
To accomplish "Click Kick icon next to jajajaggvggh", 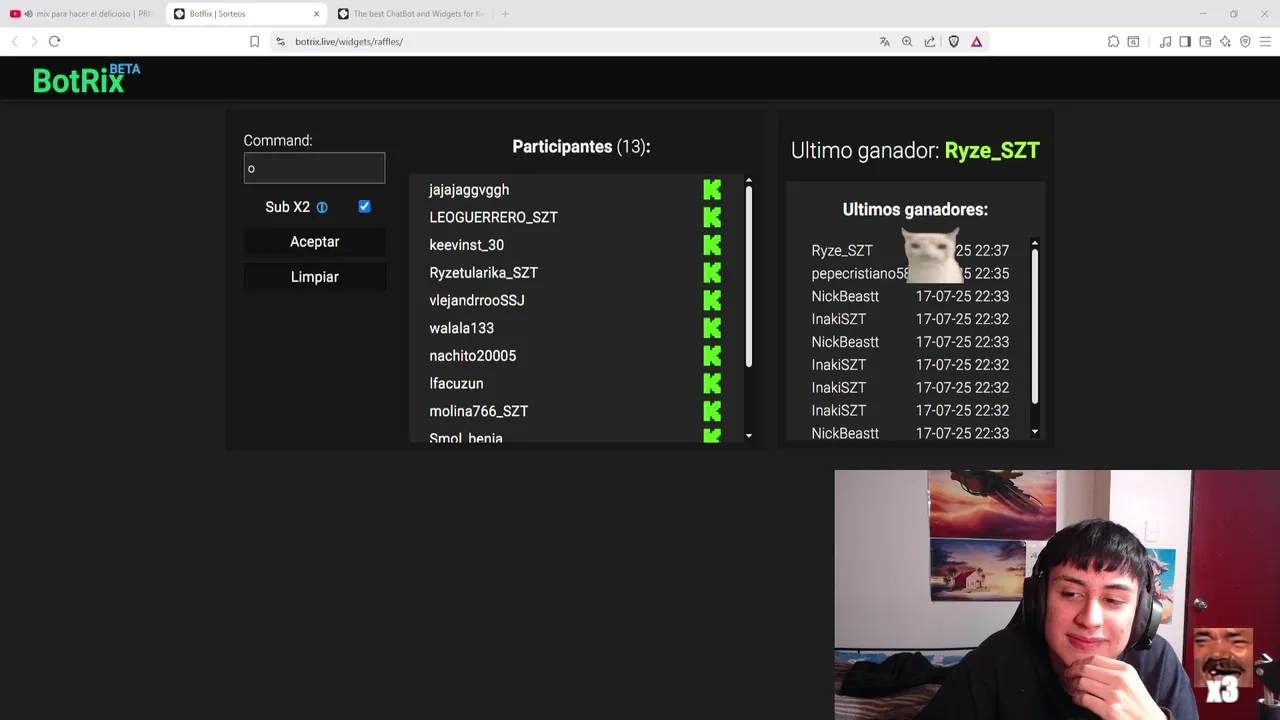I will click(712, 190).
